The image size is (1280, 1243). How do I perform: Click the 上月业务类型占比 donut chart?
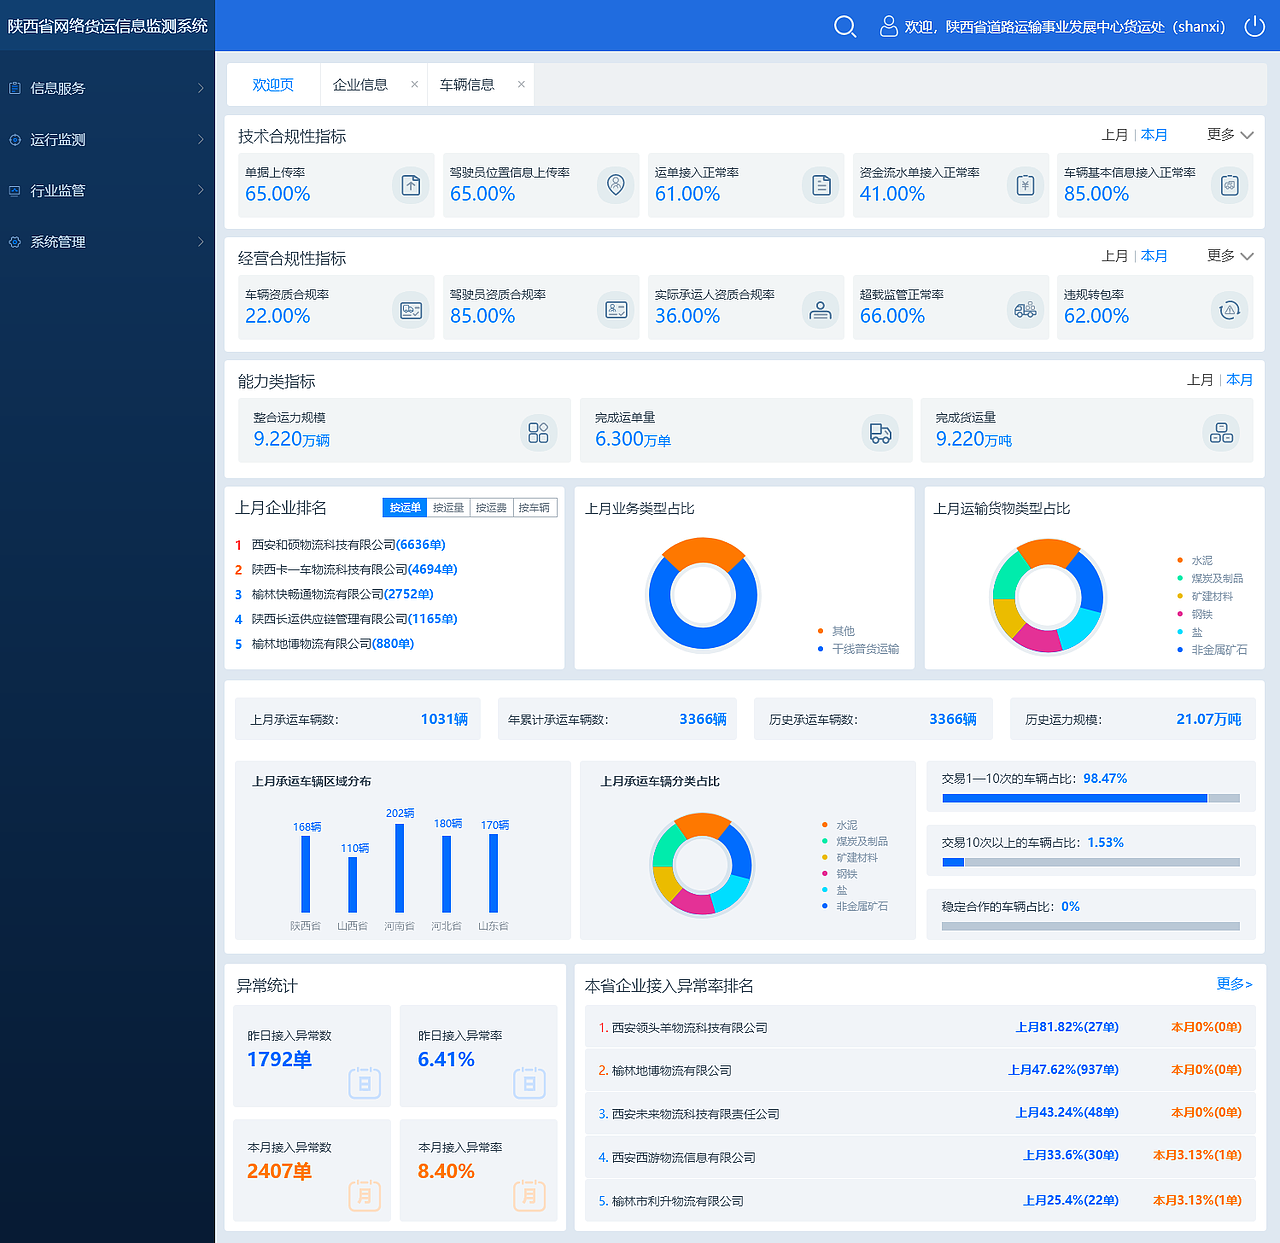click(x=703, y=595)
